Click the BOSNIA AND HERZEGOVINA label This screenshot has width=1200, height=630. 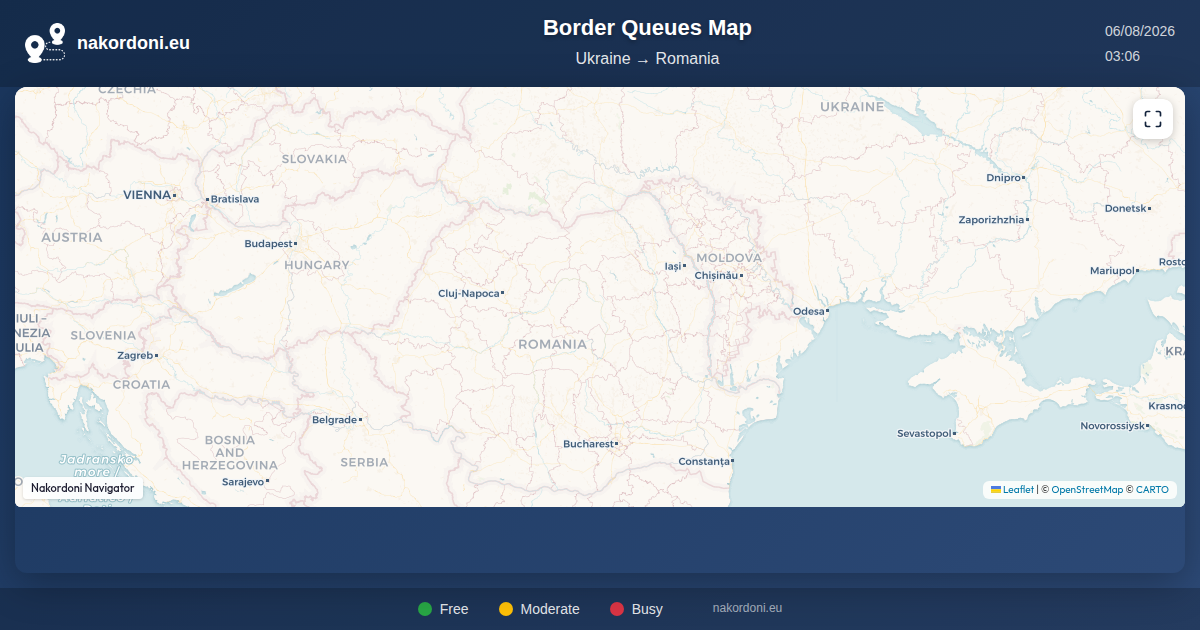[229, 452]
